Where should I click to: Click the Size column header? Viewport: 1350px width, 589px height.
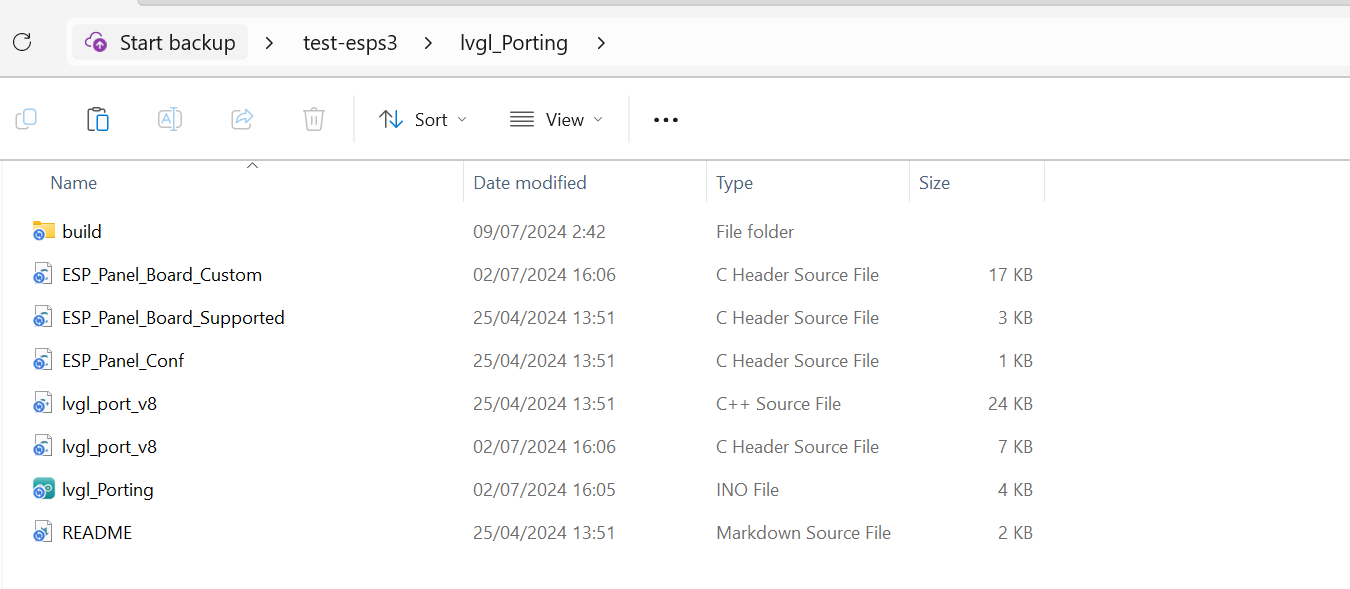pyautogui.click(x=935, y=183)
